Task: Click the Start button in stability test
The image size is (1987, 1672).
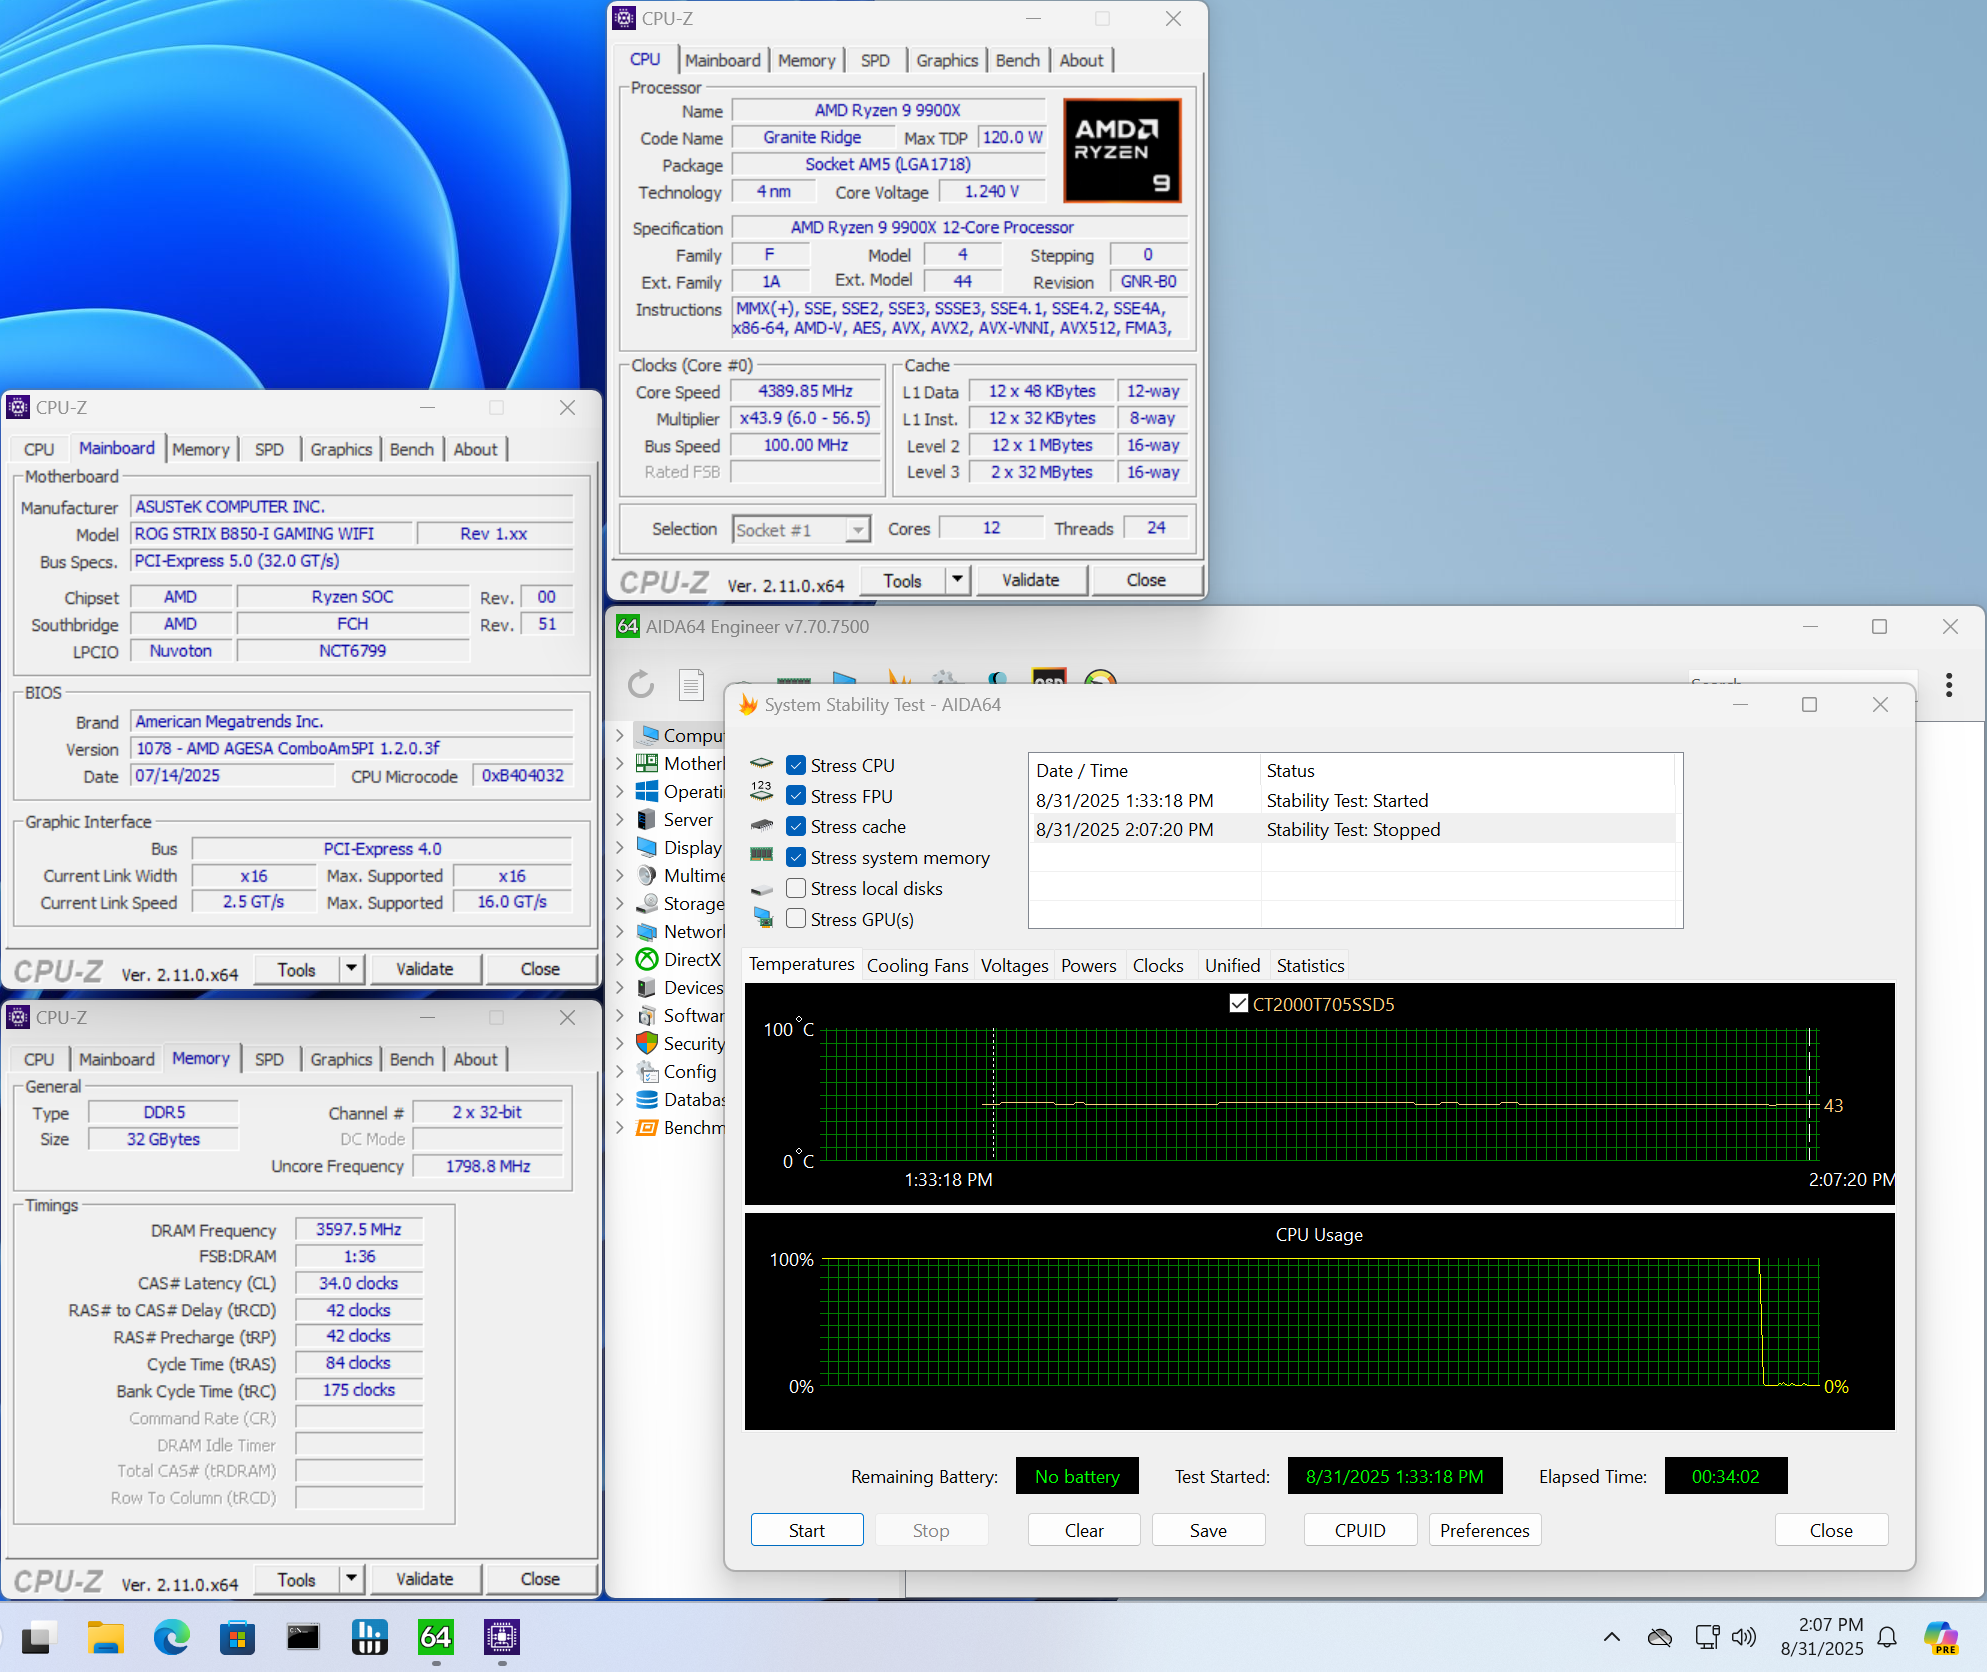Action: pyautogui.click(x=806, y=1530)
